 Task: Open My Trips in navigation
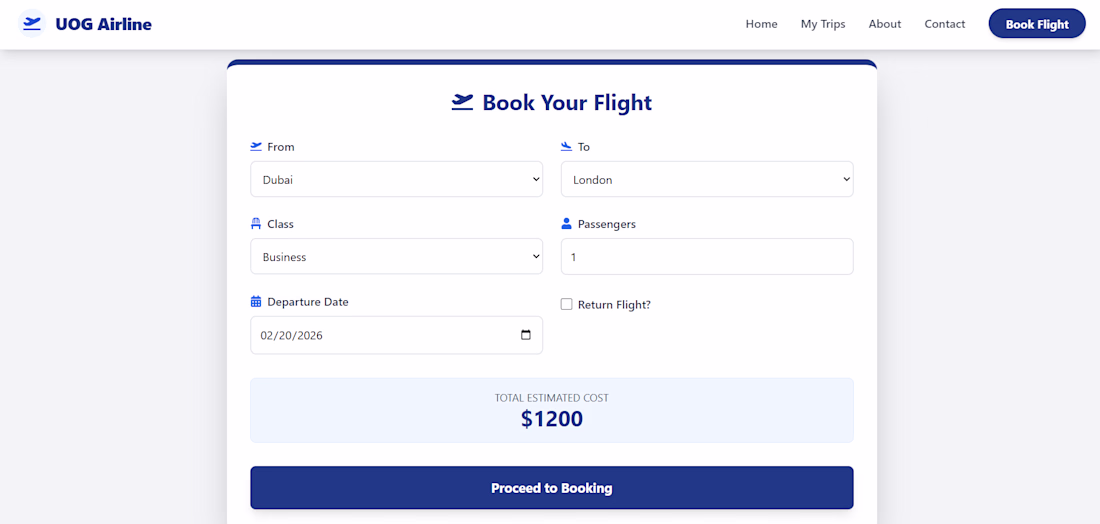823,24
